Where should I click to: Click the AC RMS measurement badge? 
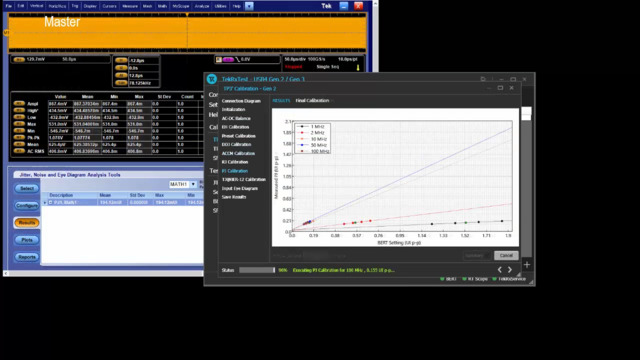pos(19,151)
